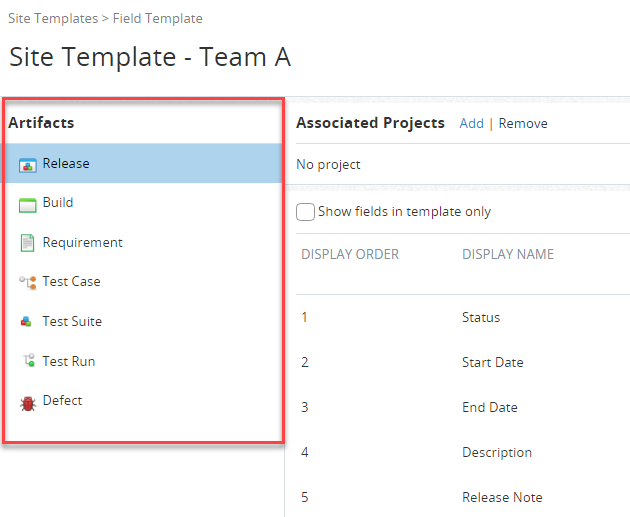
Task: Select the Release Note field row
Action: [502, 497]
